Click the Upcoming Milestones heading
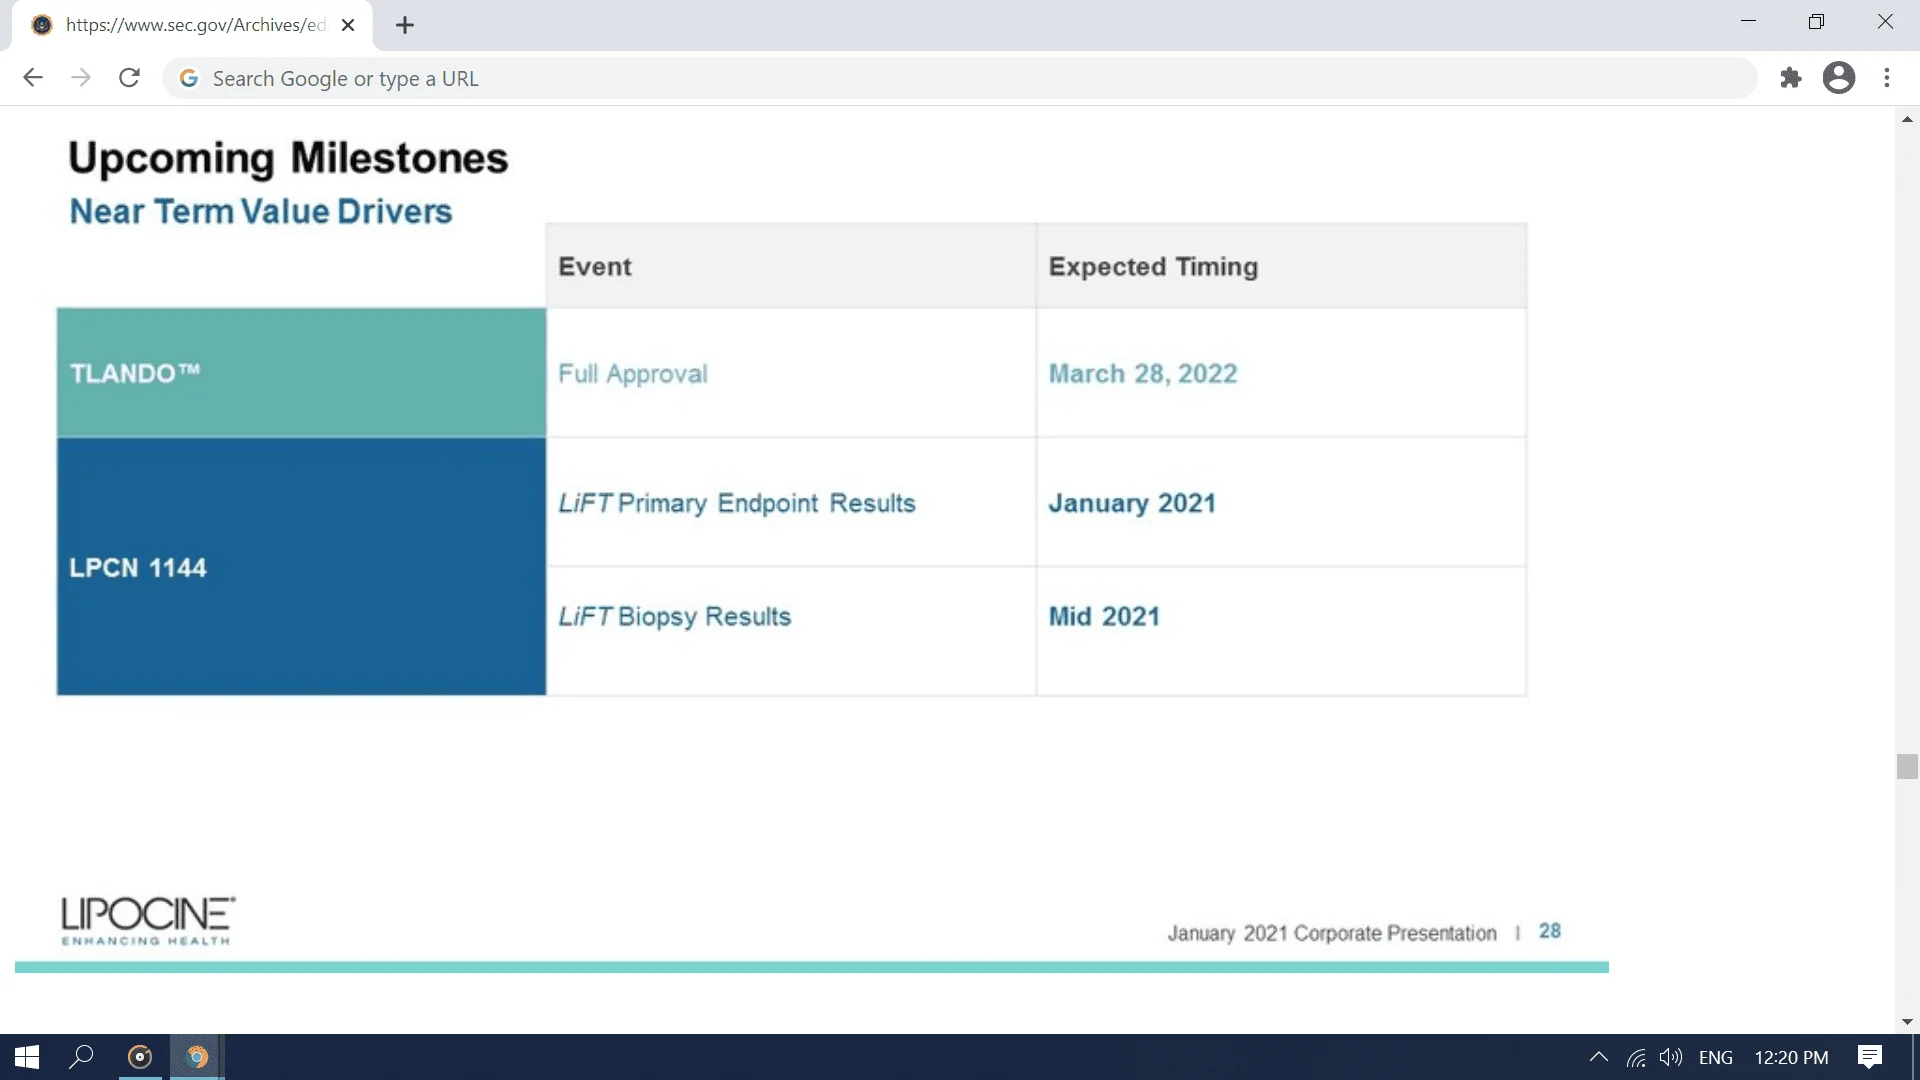The height and width of the screenshot is (1080, 1920). coord(288,158)
